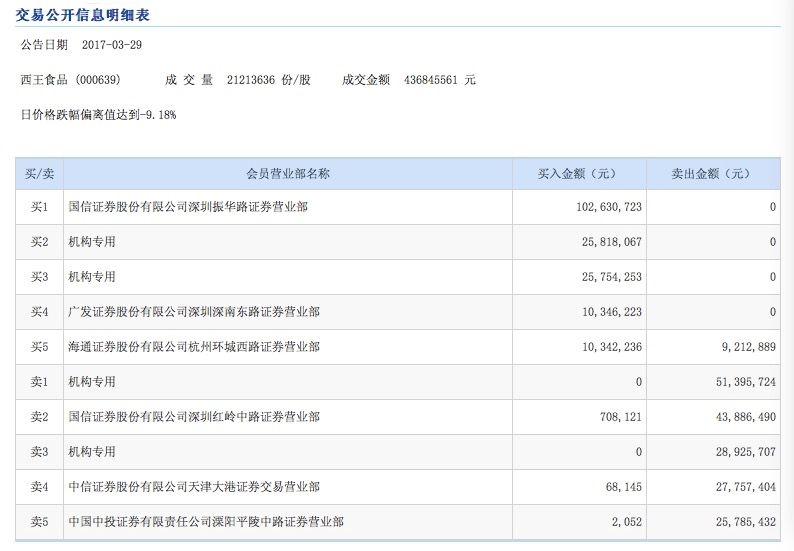The width and height of the screenshot is (794, 551).
Task: Click the buy amount 102,630,723
Action: [x=609, y=207]
